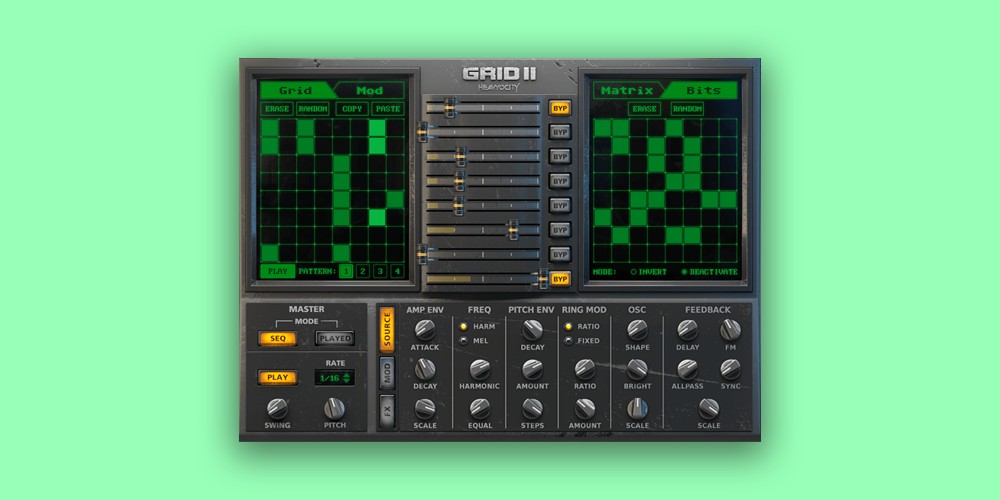This screenshot has height=500, width=1000.
Task: Click the COPY pattern button
Action: 352,109
